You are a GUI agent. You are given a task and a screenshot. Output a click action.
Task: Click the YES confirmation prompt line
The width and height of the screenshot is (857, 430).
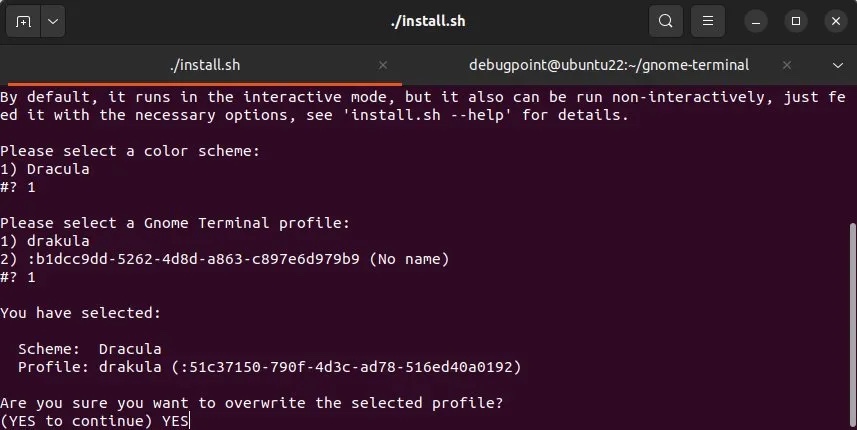[95, 421]
